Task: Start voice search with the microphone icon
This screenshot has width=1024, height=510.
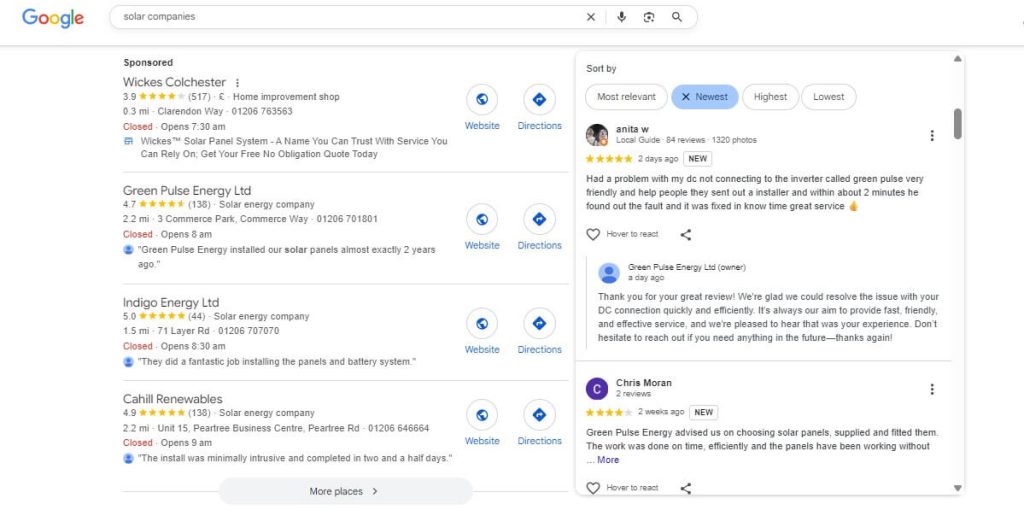Action: [621, 17]
